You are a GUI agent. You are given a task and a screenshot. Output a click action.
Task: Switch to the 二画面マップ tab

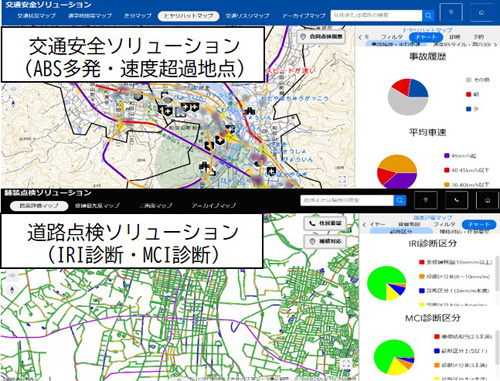(156, 206)
